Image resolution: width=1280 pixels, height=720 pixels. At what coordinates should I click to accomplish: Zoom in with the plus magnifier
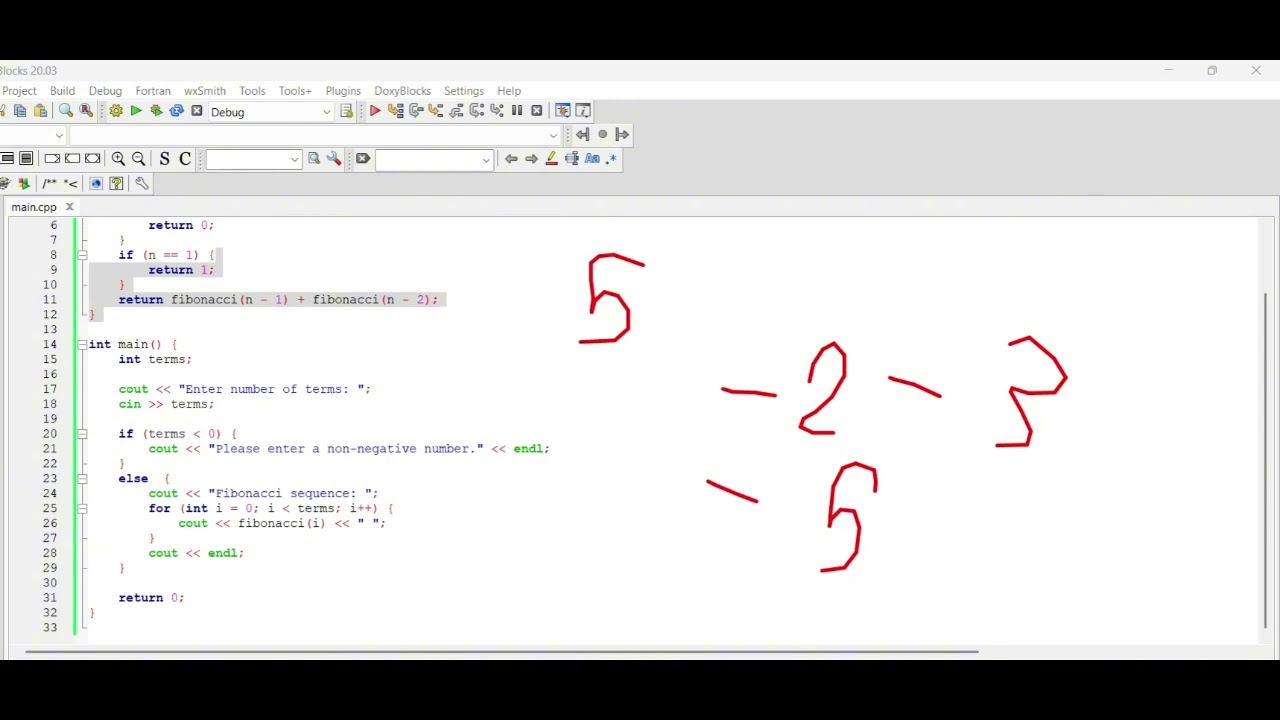[x=118, y=159]
